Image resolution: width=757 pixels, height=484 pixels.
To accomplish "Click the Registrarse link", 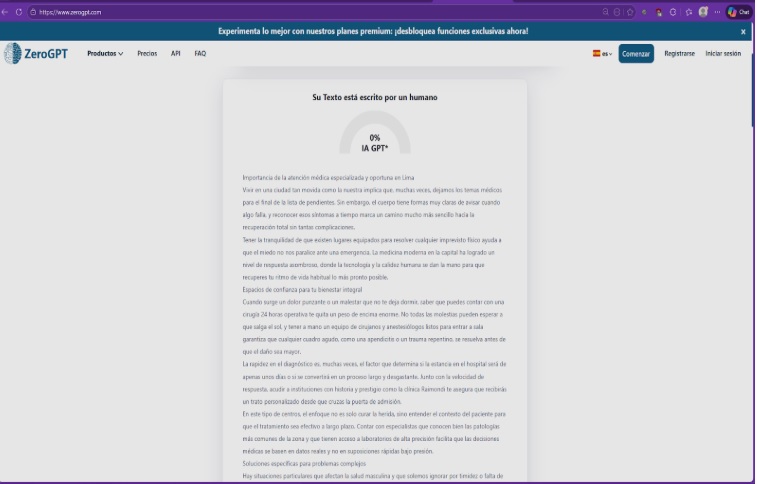I will pos(679,53).
